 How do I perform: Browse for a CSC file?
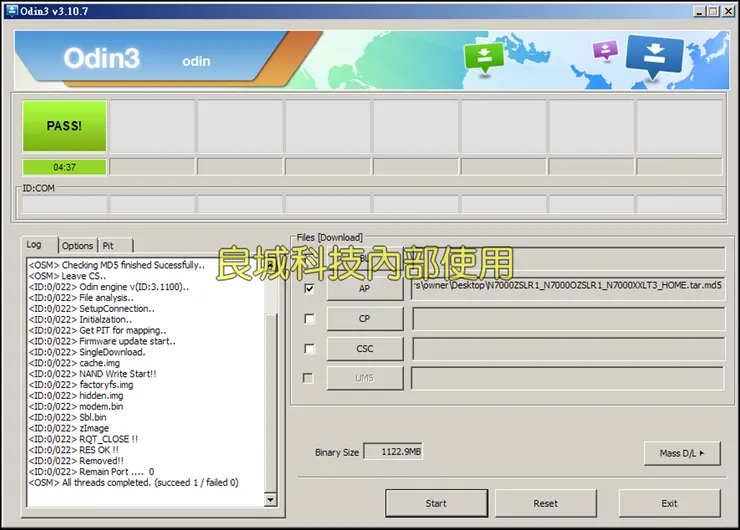(365, 348)
